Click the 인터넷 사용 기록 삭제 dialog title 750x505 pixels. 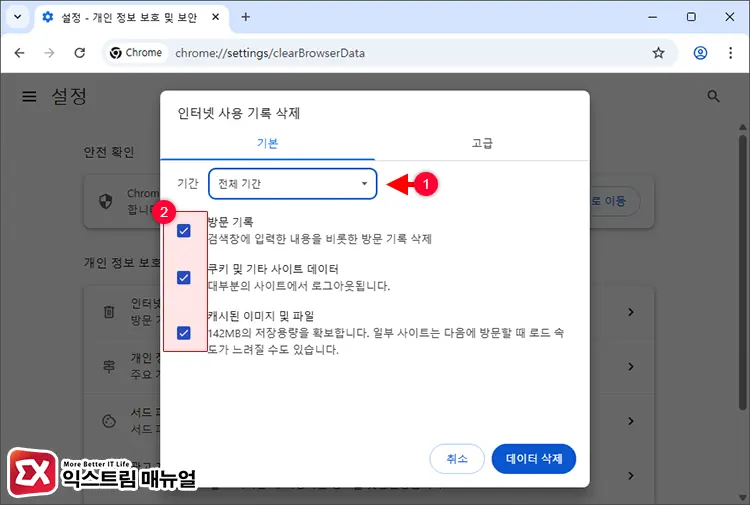(x=239, y=113)
